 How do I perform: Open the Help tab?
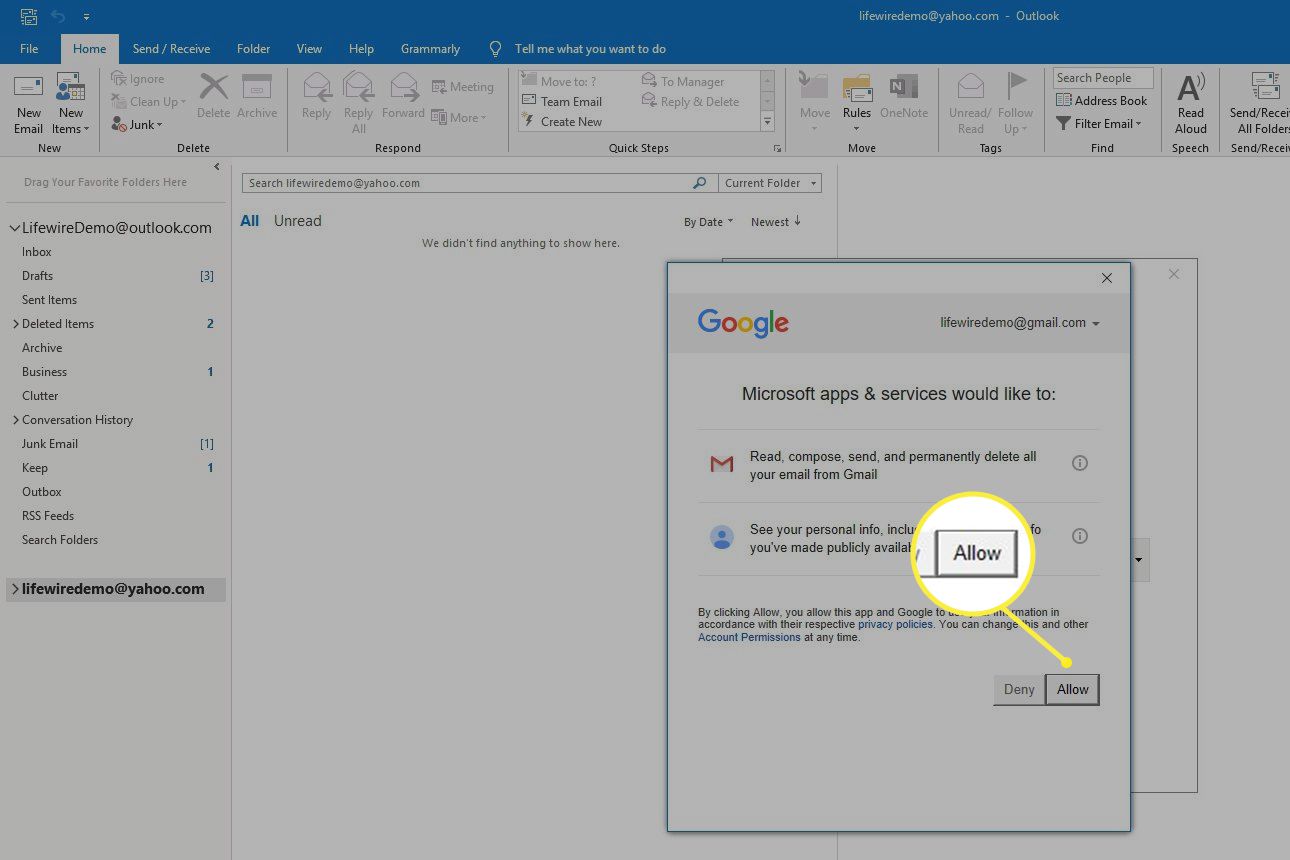click(x=361, y=48)
